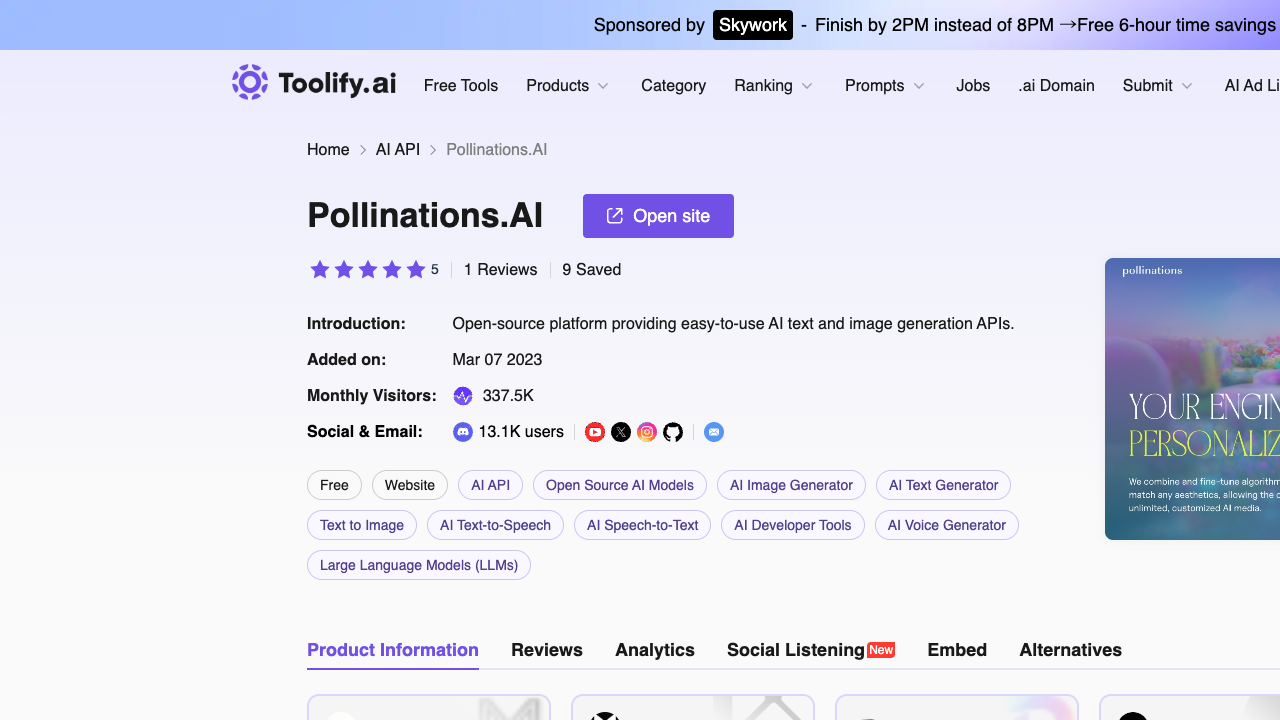Open the YouTube social icon
This screenshot has height=720, width=1280.
tap(595, 432)
